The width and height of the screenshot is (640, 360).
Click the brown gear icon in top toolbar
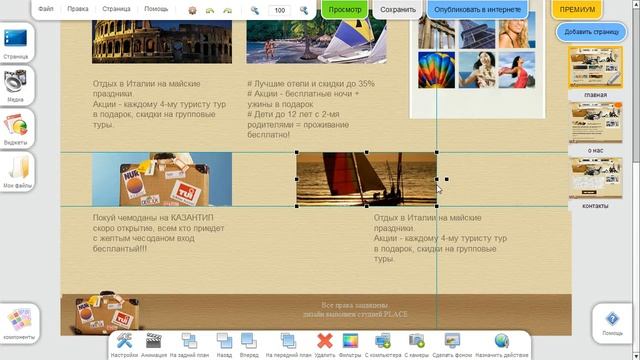tap(192, 10)
